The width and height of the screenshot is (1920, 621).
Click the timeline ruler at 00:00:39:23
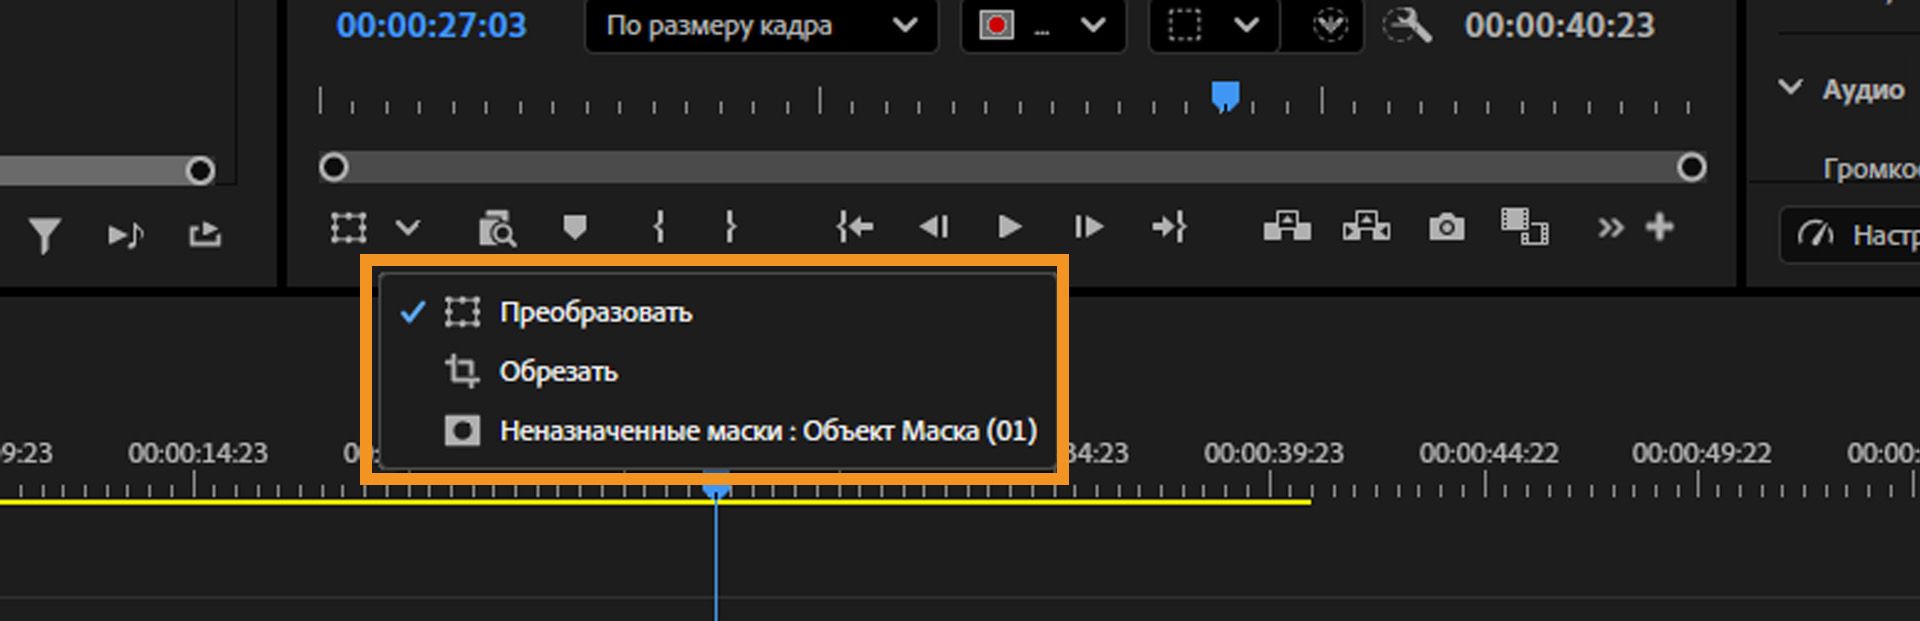tap(1273, 453)
